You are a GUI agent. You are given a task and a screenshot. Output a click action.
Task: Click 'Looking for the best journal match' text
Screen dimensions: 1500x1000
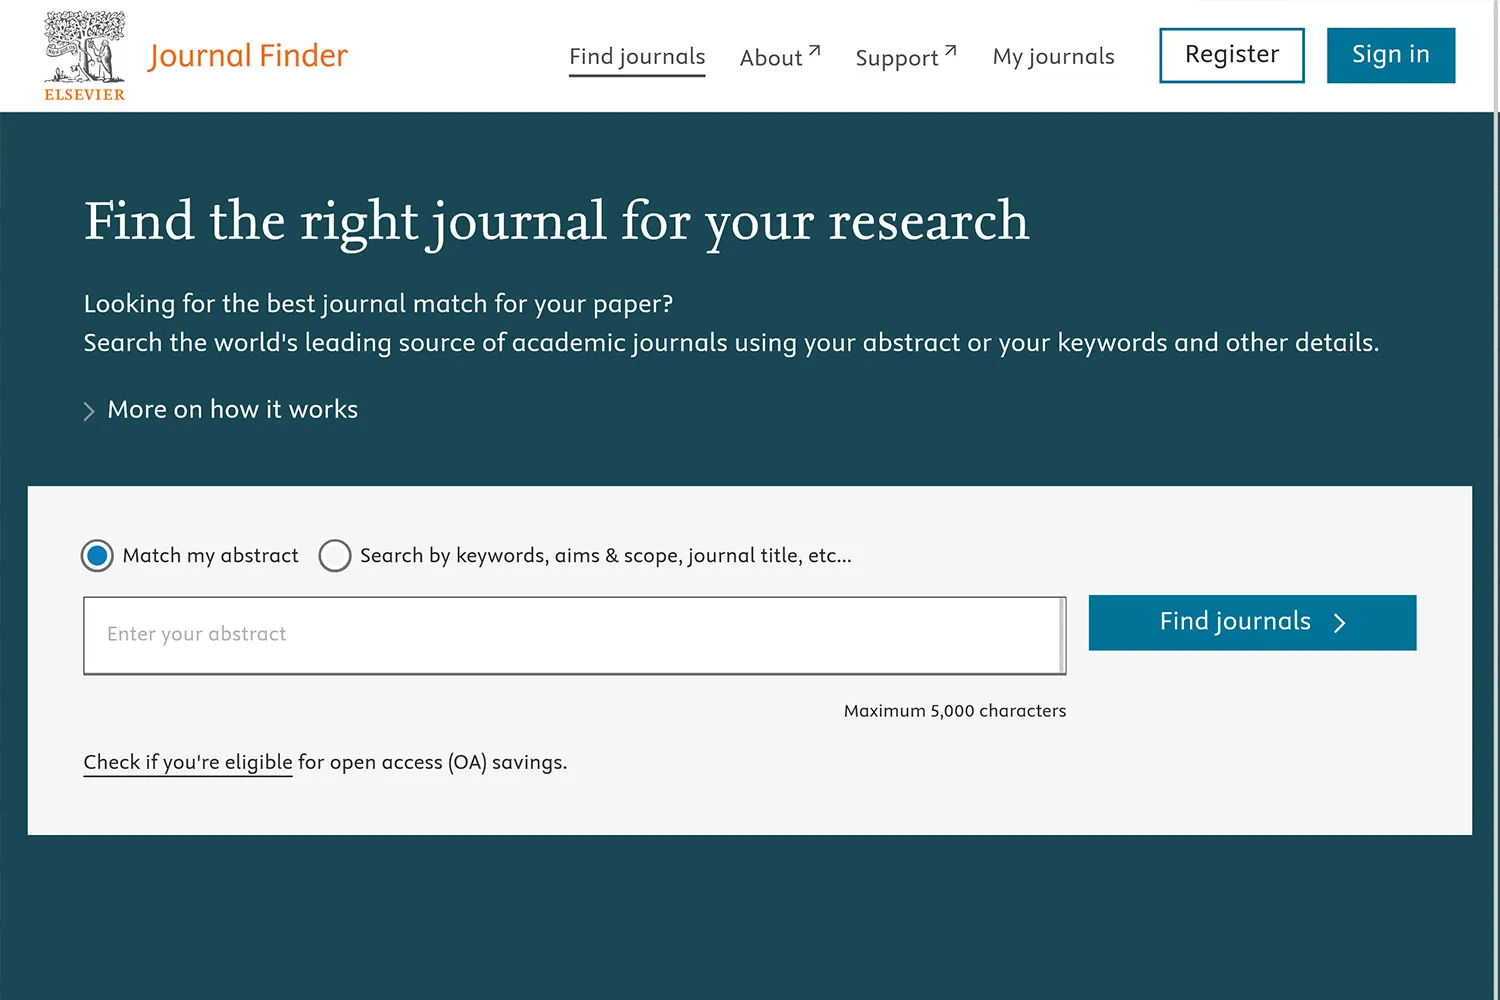point(378,304)
